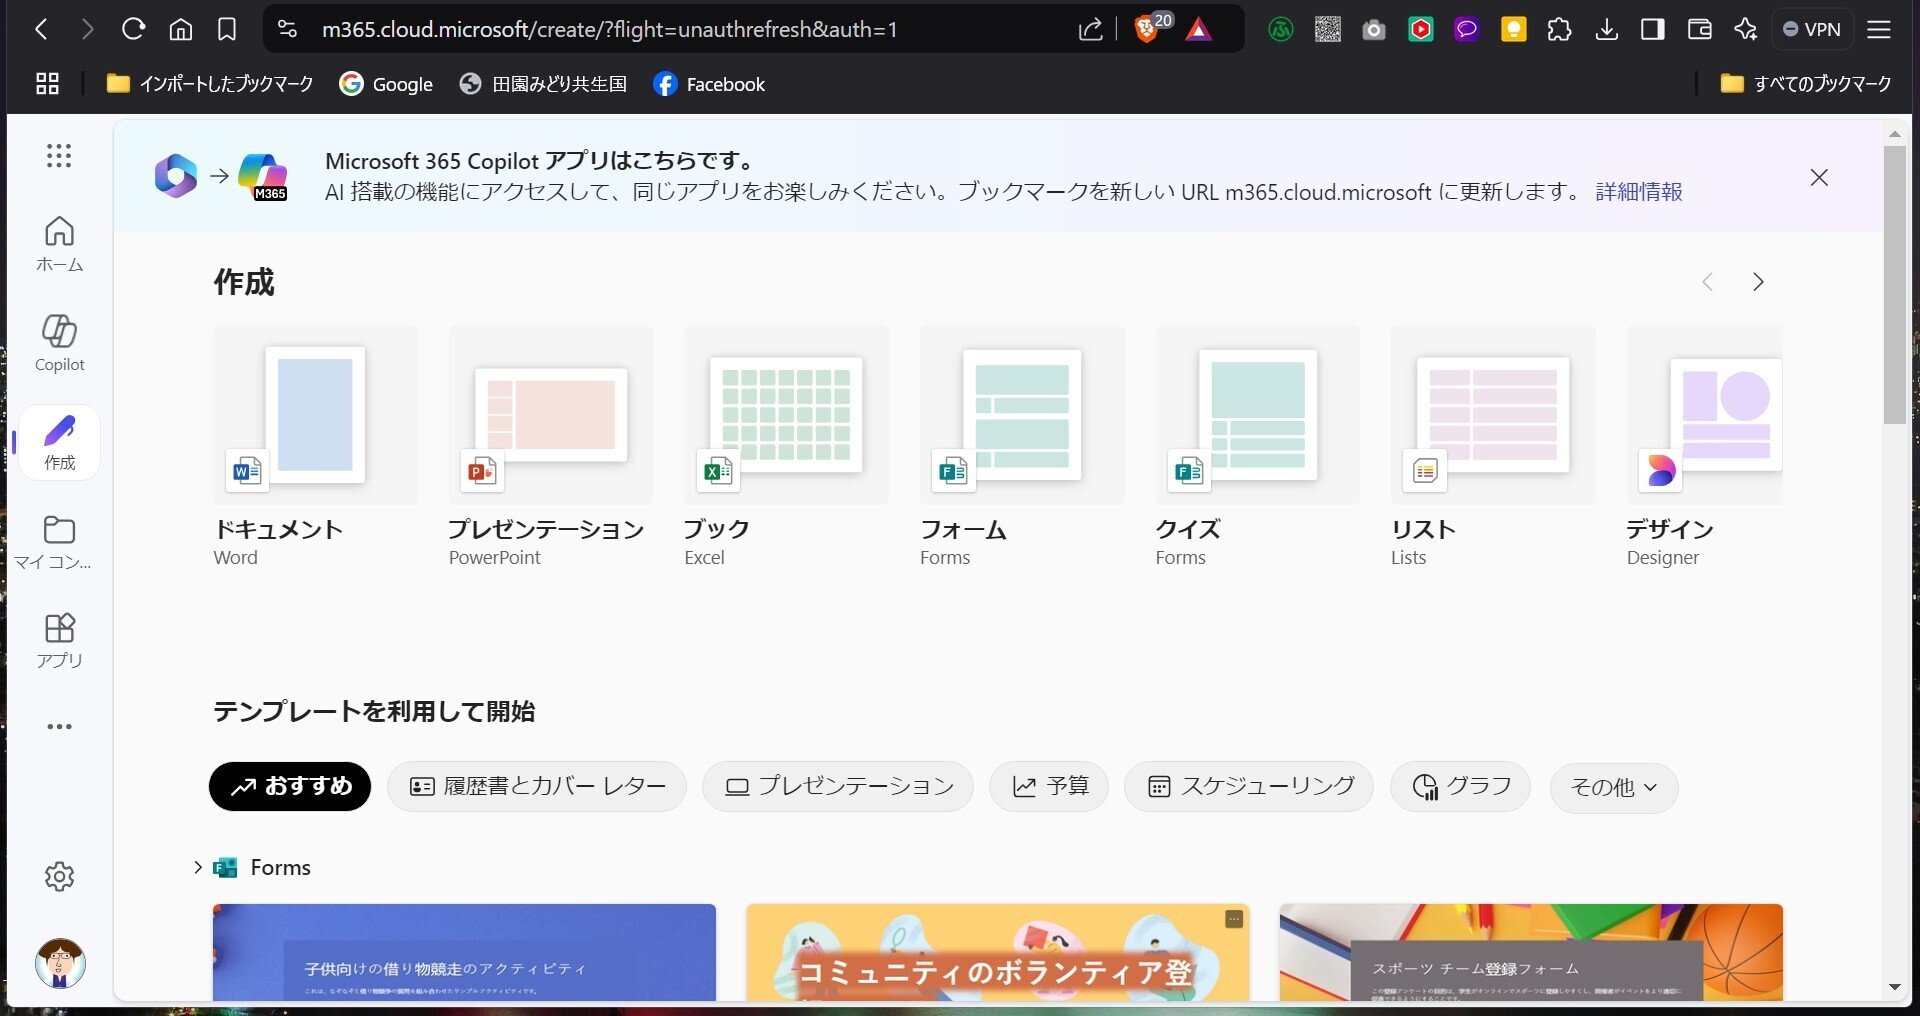Open the browser main menu
The width and height of the screenshot is (1920, 1016).
pyautogui.click(x=1879, y=30)
